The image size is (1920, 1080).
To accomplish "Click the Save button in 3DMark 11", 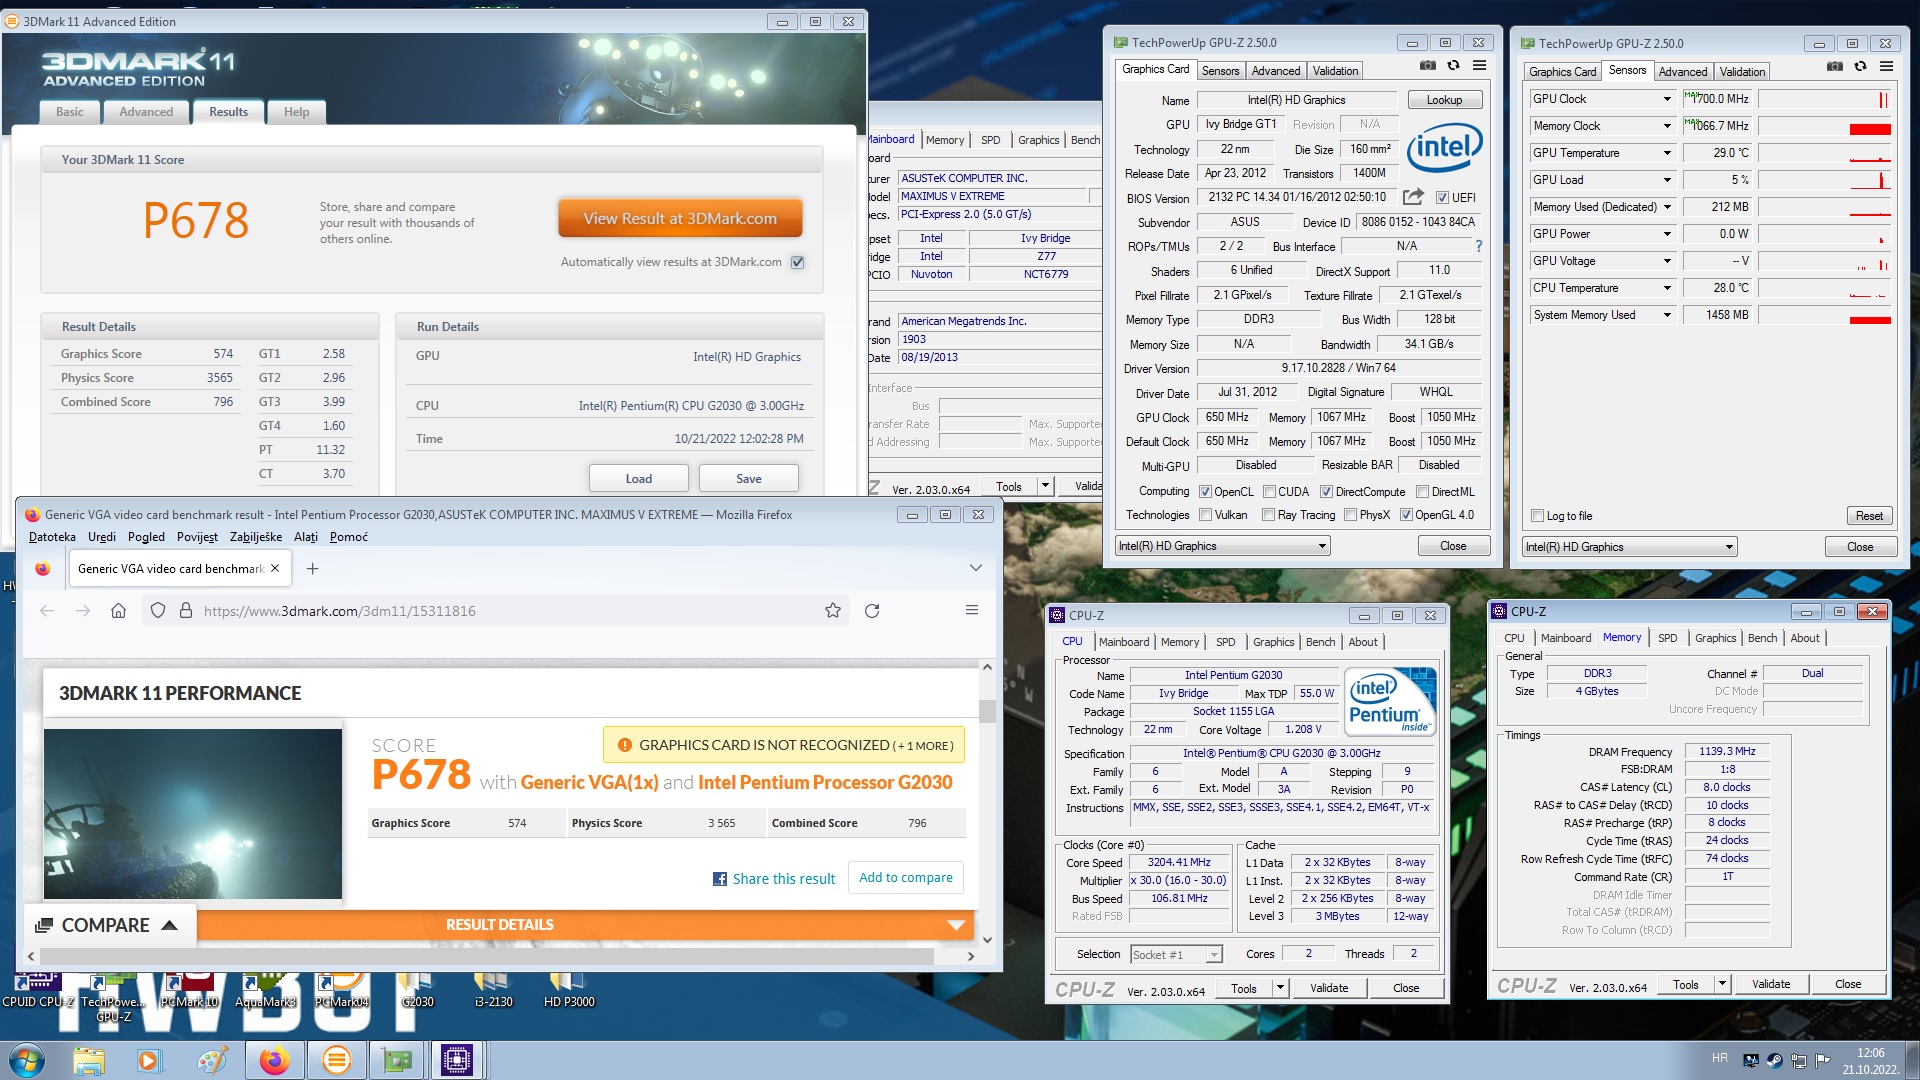I will (x=749, y=478).
